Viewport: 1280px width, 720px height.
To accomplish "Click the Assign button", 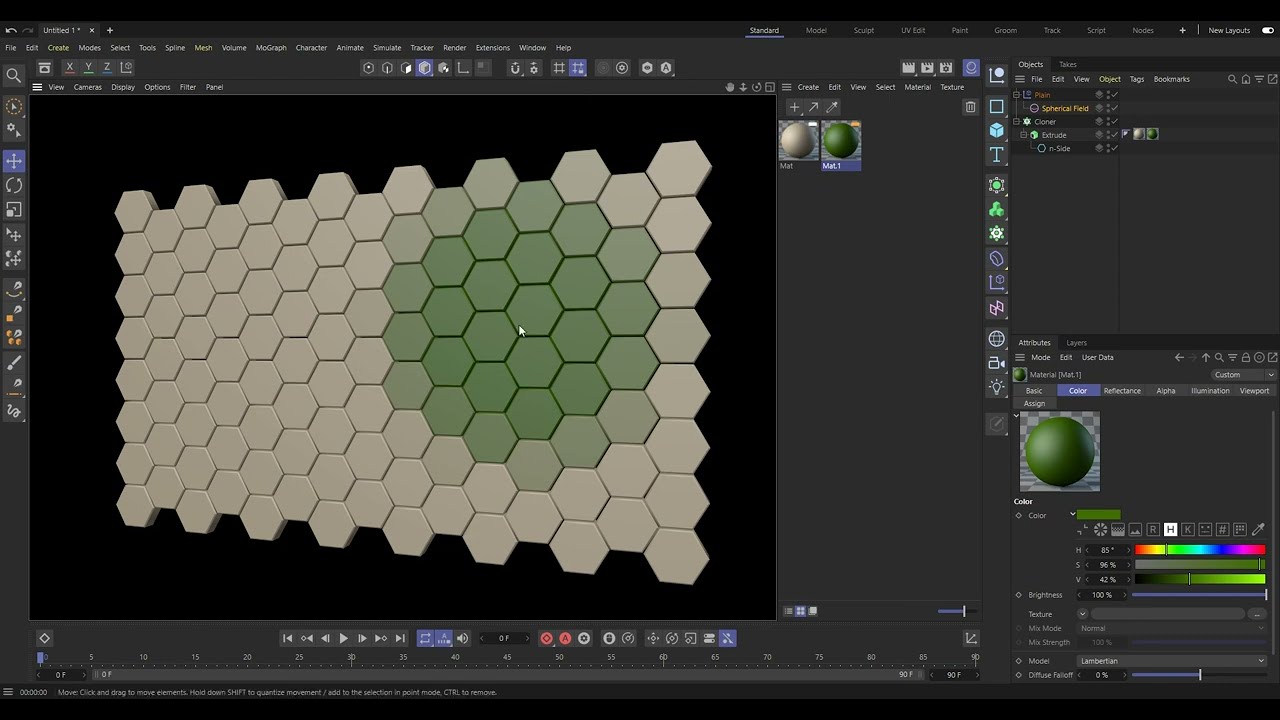I will tap(1034, 404).
